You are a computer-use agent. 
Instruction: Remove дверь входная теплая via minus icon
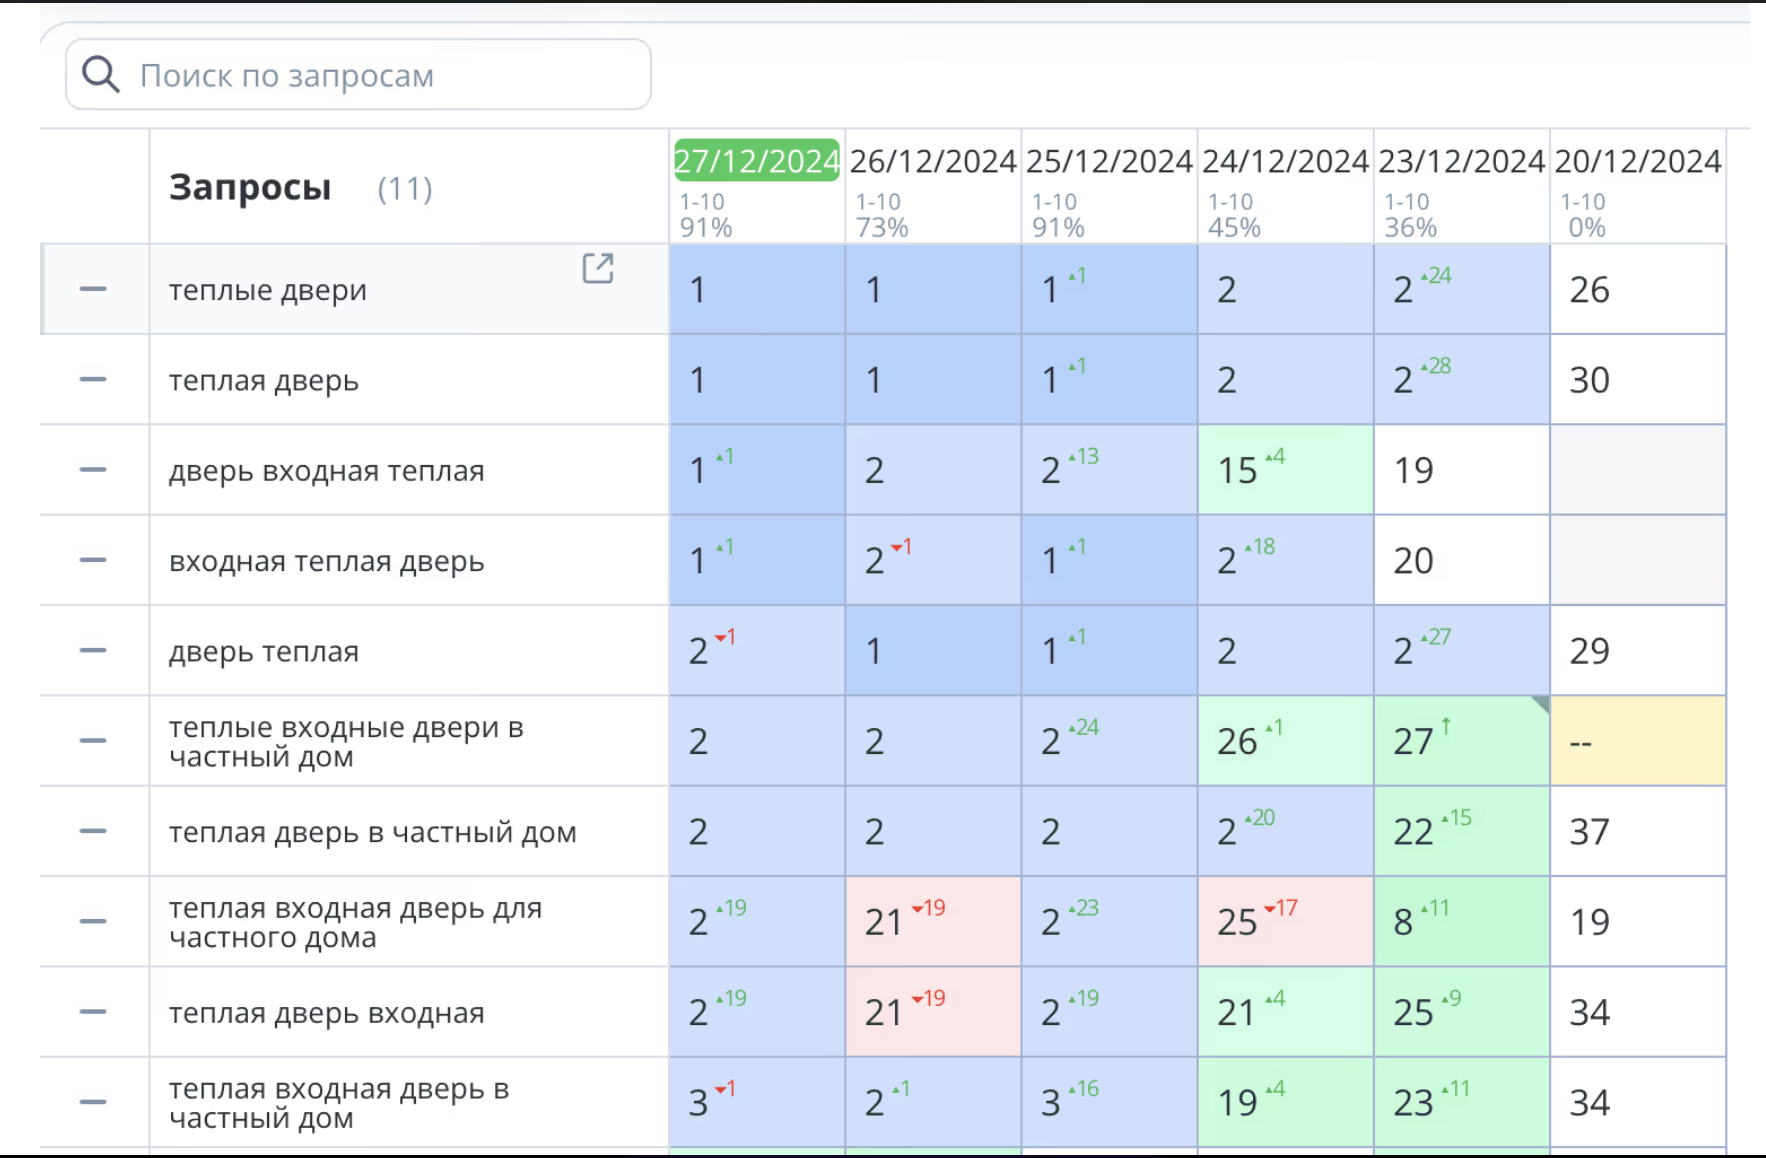tap(93, 470)
